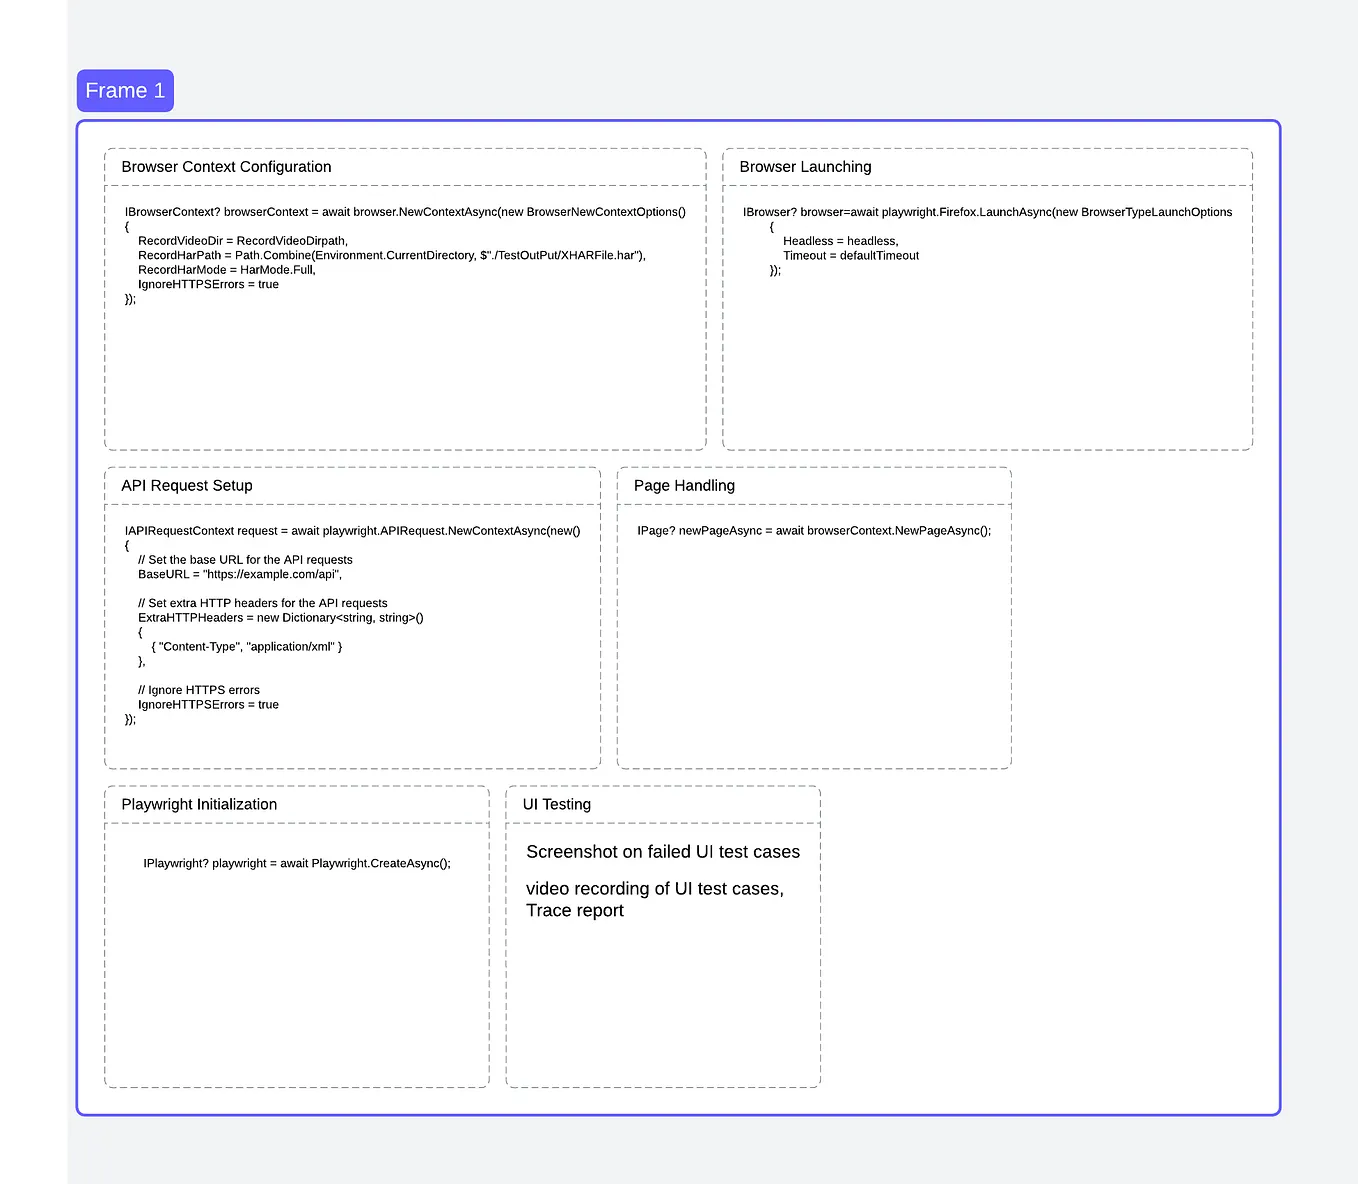
Task: Select the Frame 1 label
Action: [x=124, y=90]
